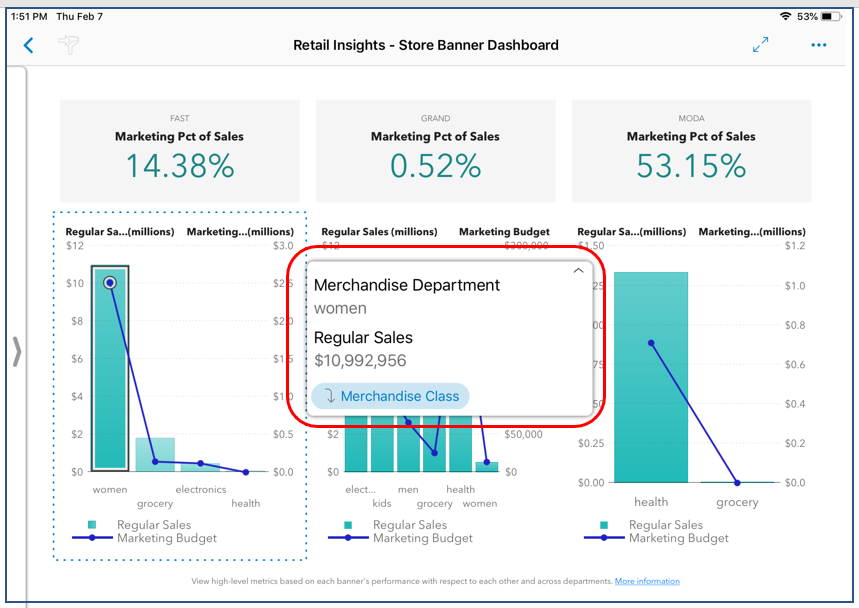Tap the expand to fullscreen icon
Image resolution: width=859 pixels, height=608 pixels.
[x=760, y=45]
